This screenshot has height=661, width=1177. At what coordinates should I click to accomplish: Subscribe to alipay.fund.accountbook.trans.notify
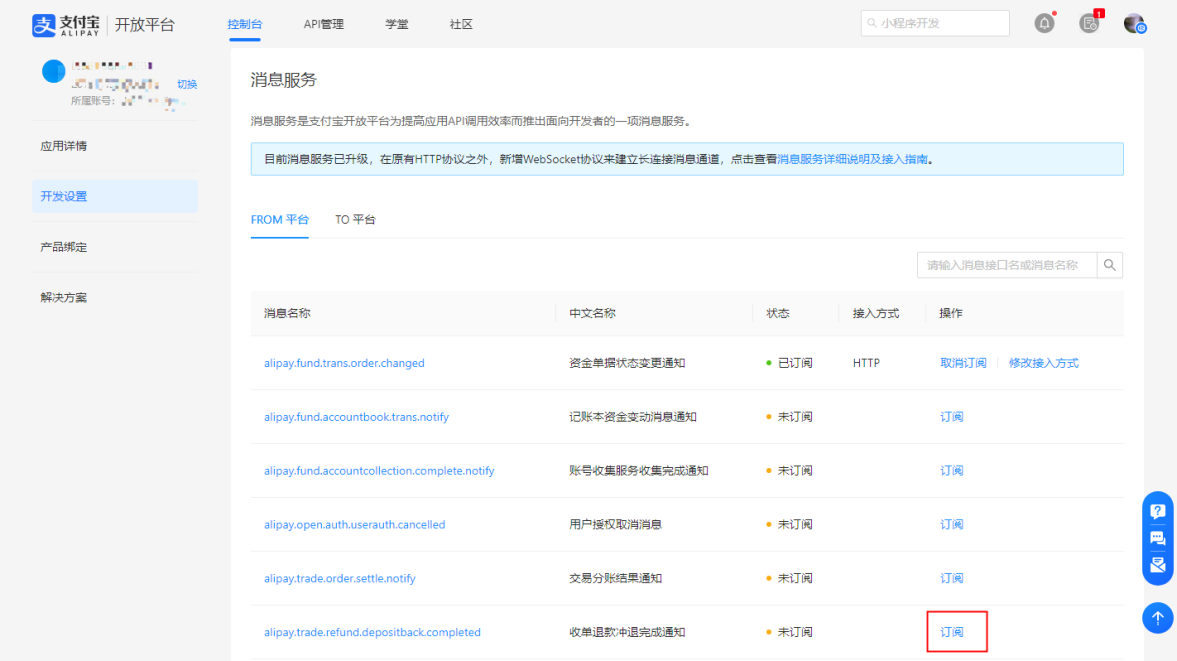point(952,417)
